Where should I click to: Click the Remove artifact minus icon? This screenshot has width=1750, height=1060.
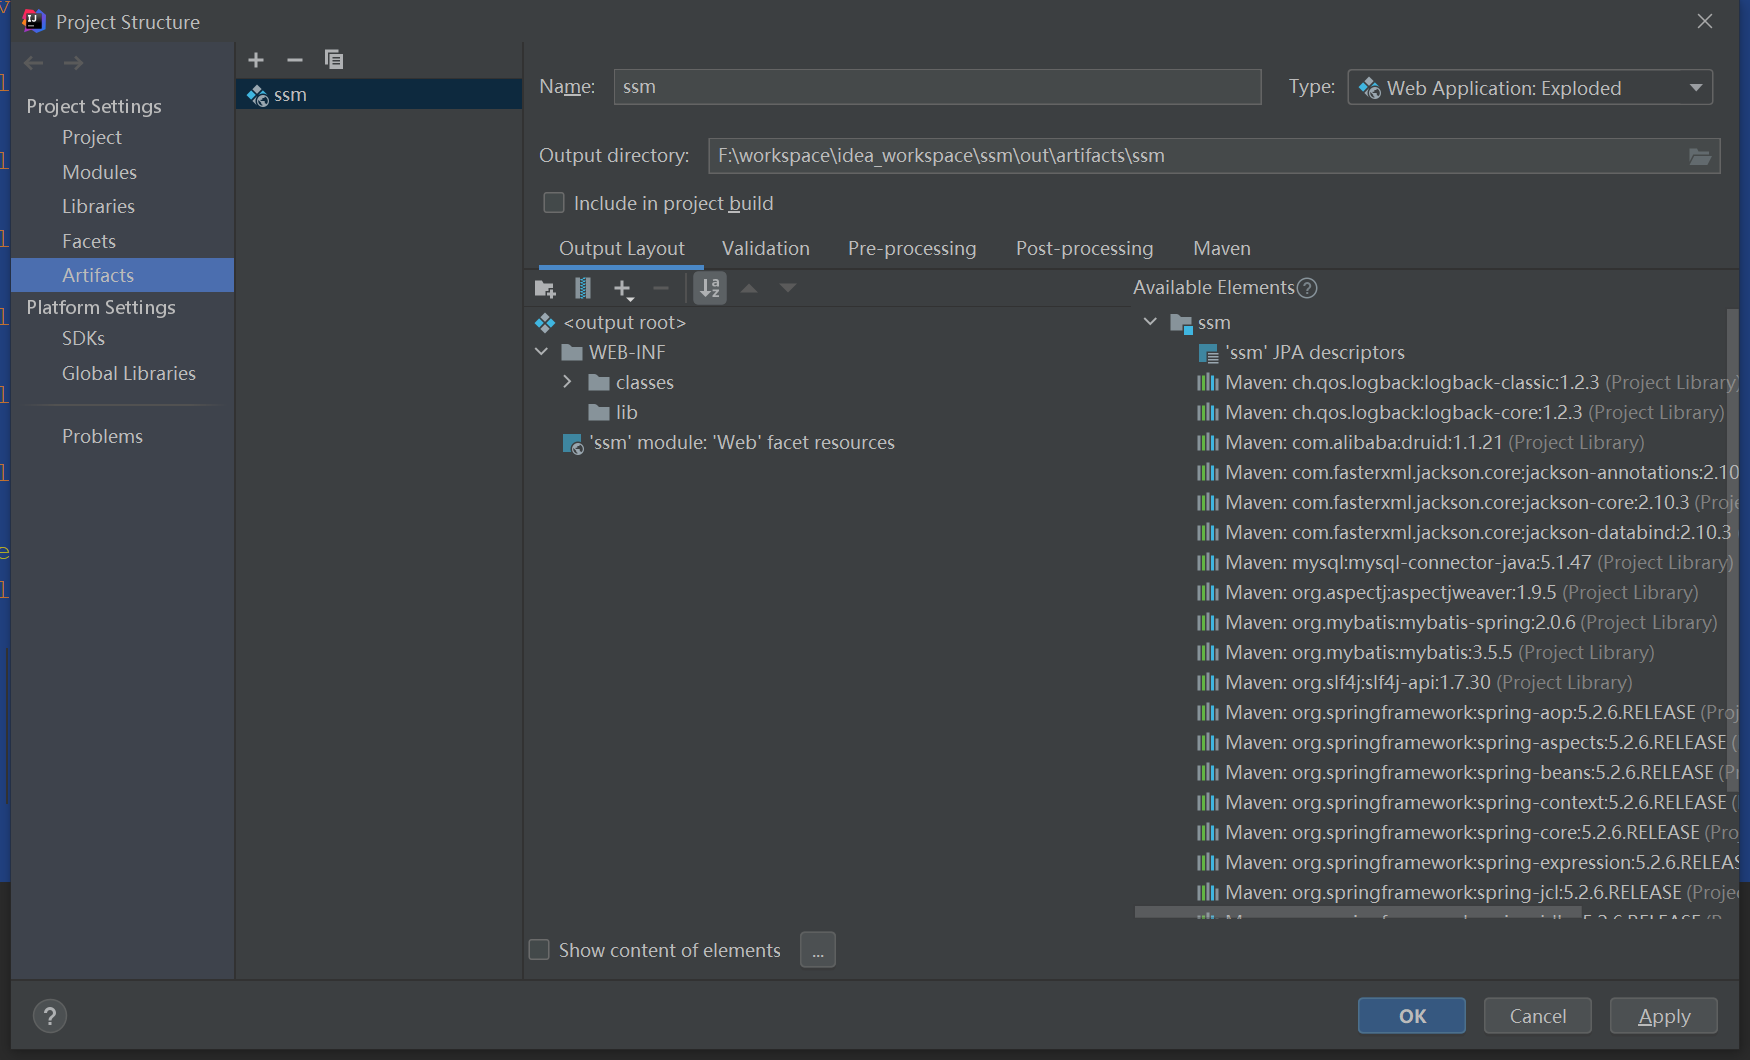294,60
